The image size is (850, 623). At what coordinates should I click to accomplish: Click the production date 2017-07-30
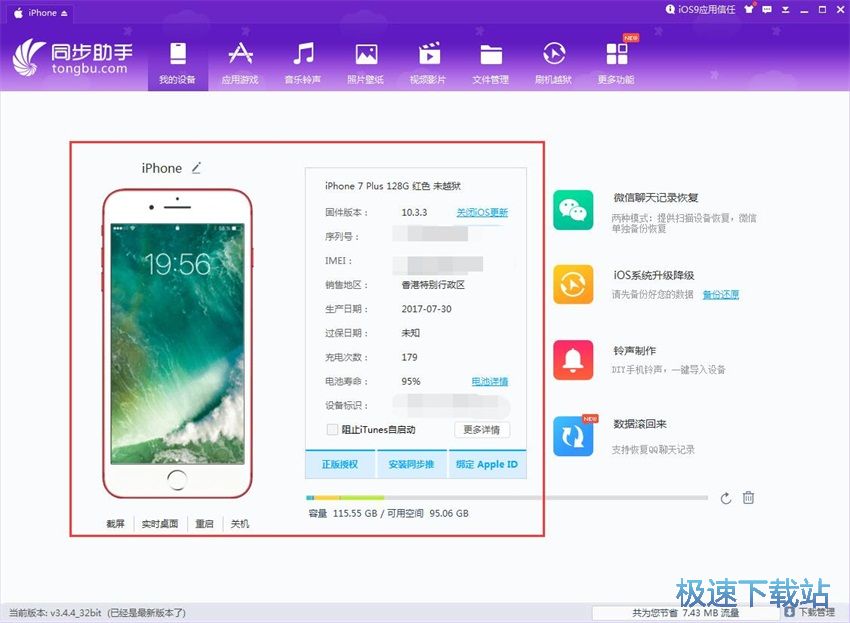click(x=427, y=309)
